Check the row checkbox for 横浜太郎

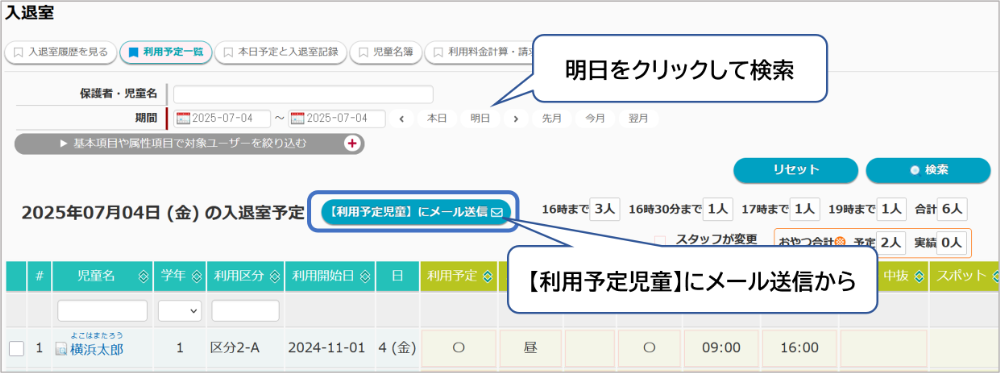pos(17,349)
